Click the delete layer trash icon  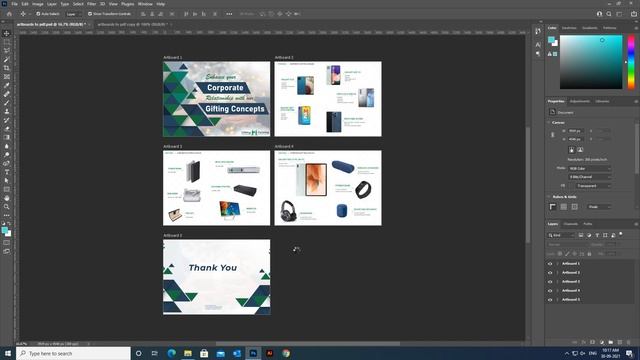click(629, 342)
